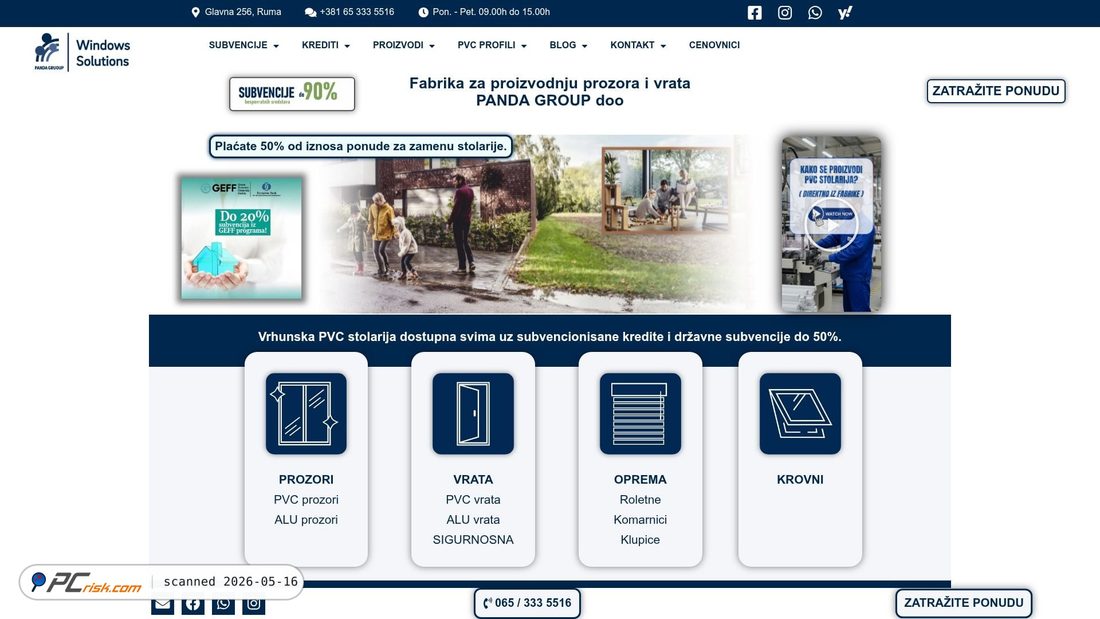Click the location pin icon by Glavna 256

coord(196,12)
